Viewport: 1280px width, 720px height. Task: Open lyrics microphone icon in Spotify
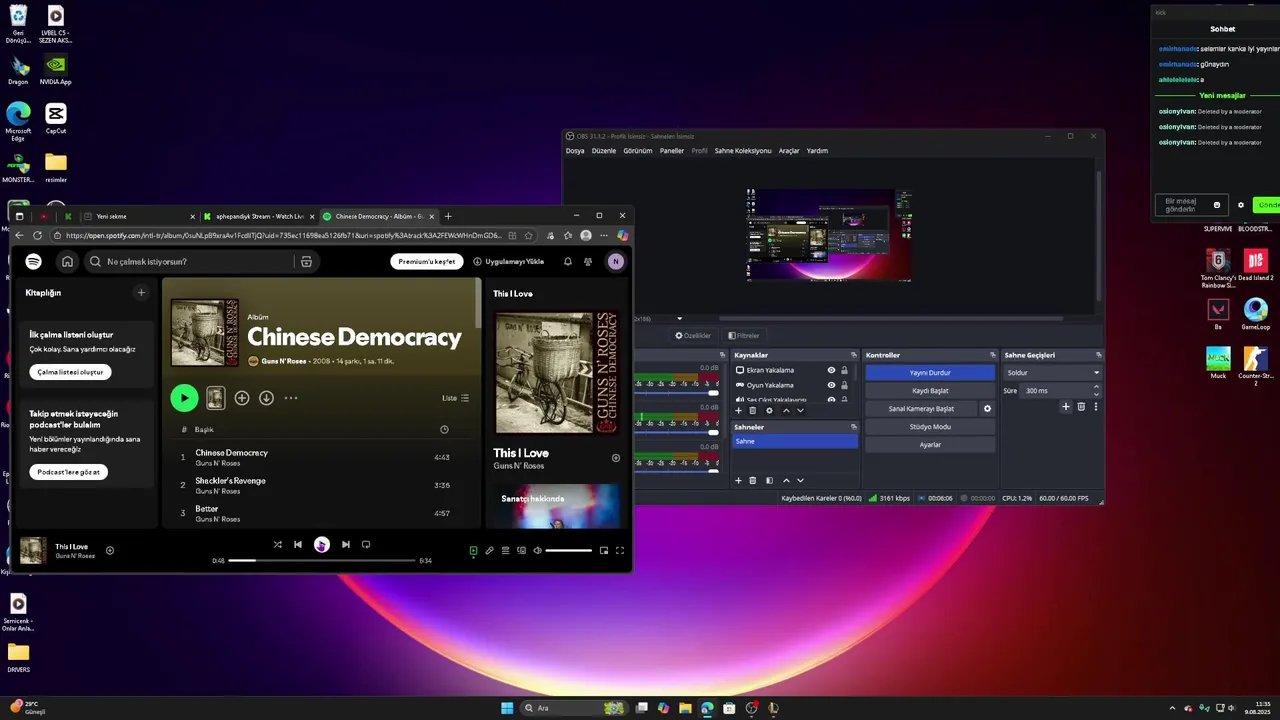coord(489,550)
